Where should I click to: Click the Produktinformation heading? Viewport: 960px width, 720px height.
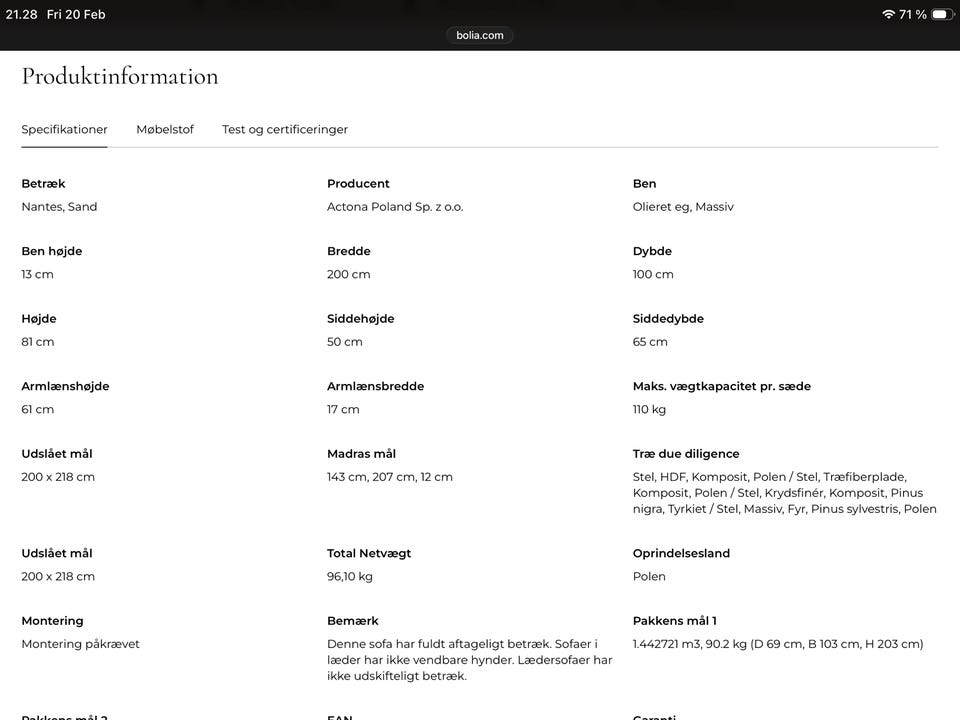pos(120,76)
